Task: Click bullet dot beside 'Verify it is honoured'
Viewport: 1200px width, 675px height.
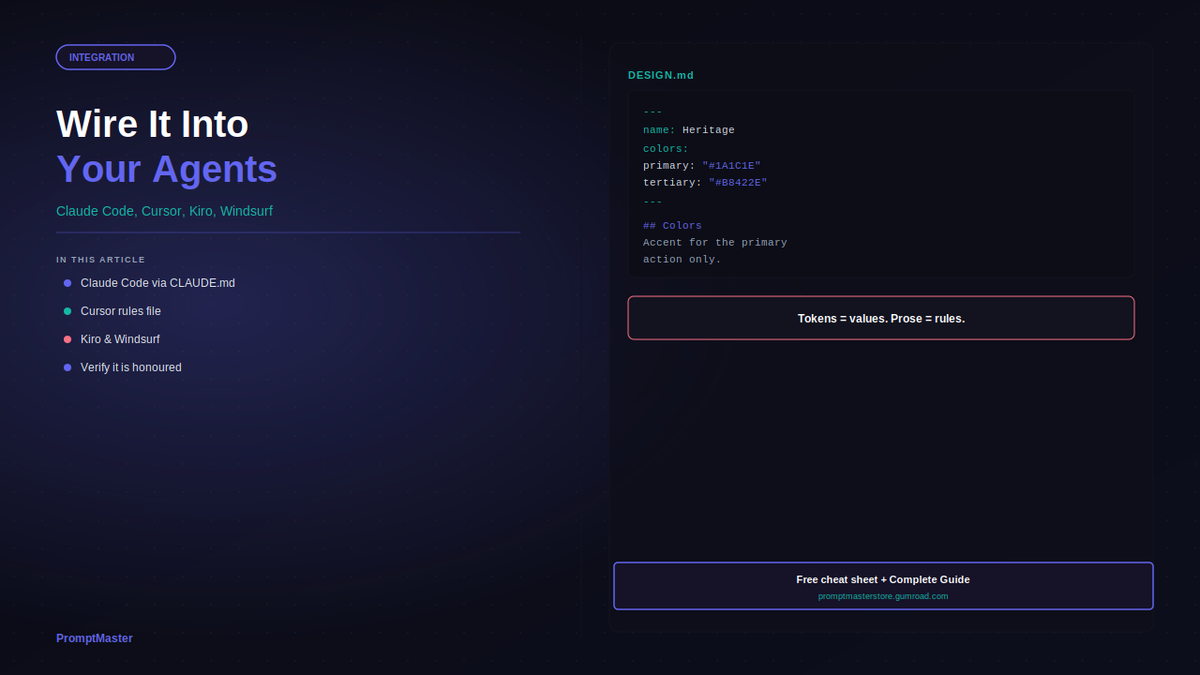Action: pyautogui.click(x=68, y=367)
